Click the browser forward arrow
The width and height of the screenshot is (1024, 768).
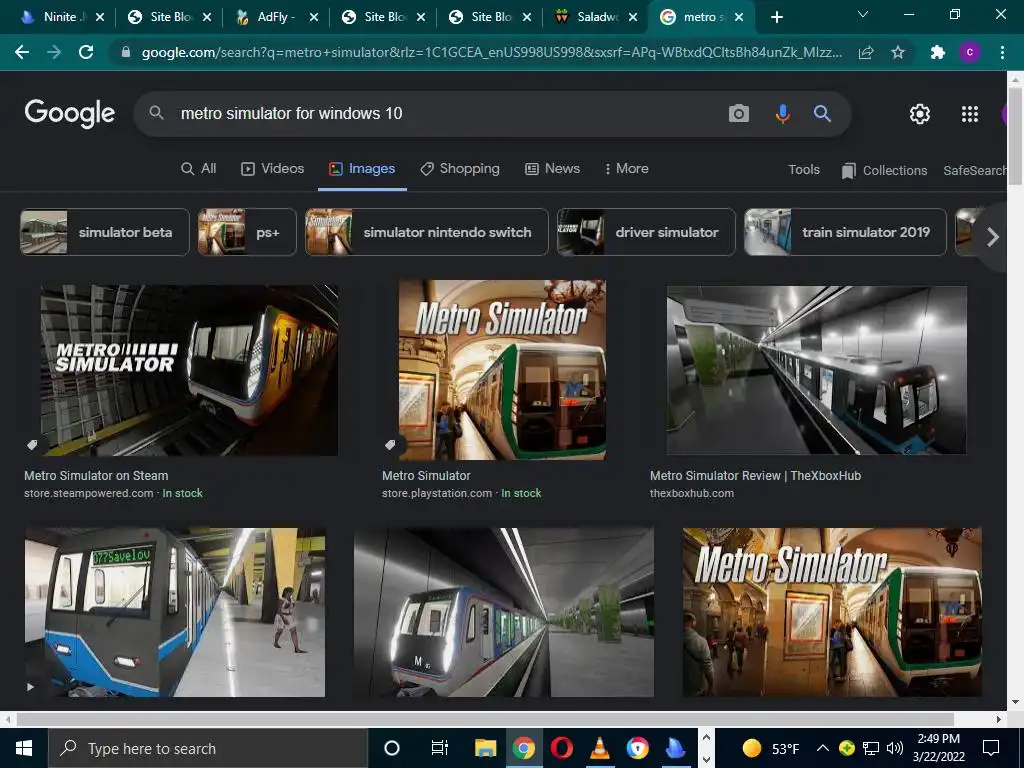pos(54,52)
